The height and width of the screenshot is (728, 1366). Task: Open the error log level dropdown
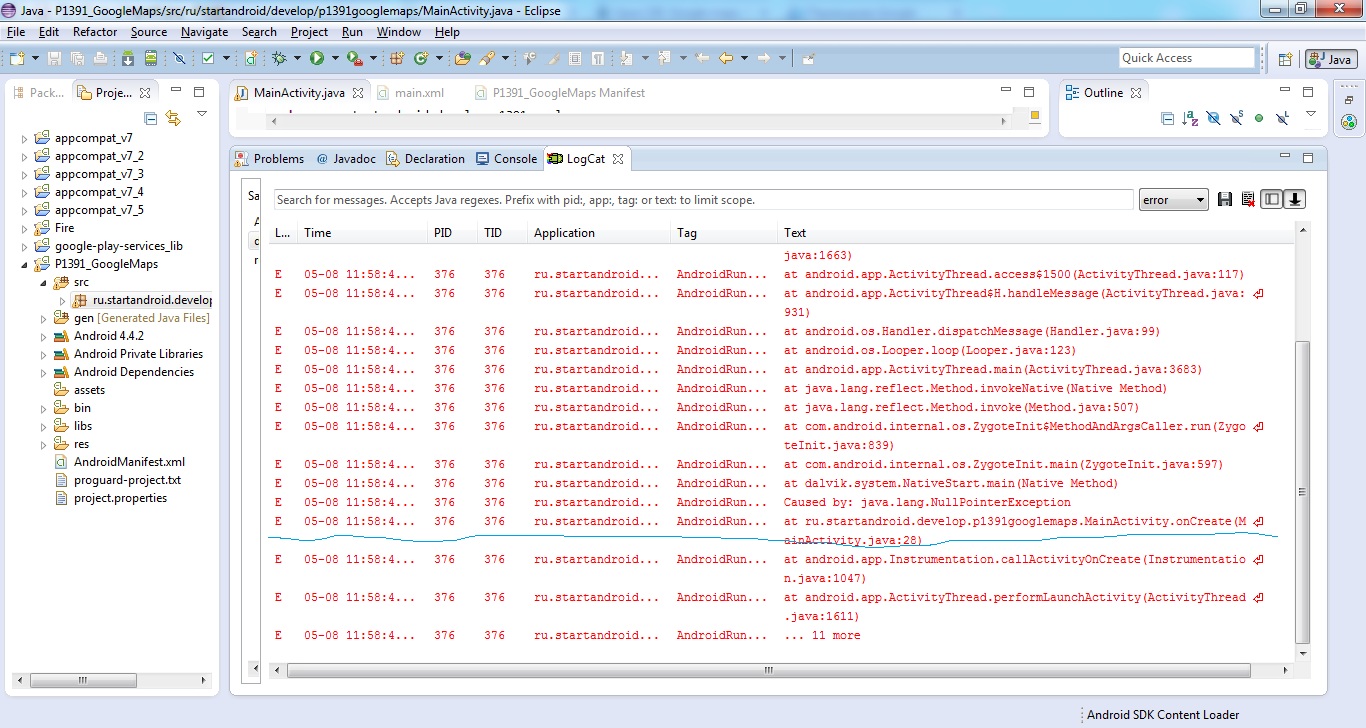tap(1174, 200)
